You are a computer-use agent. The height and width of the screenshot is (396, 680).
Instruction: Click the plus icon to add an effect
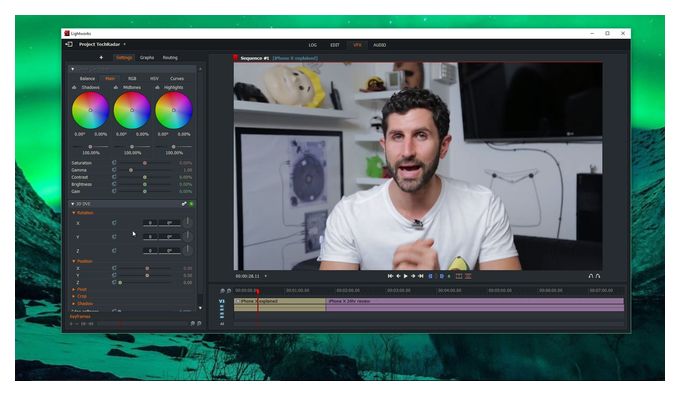[101, 57]
